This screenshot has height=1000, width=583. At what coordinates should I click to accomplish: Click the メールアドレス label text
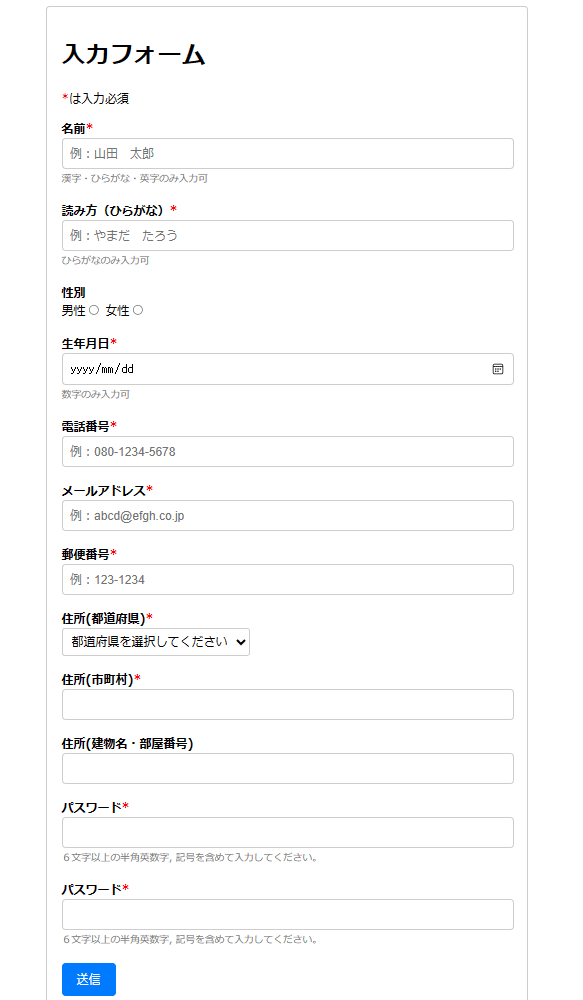[103, 490]
